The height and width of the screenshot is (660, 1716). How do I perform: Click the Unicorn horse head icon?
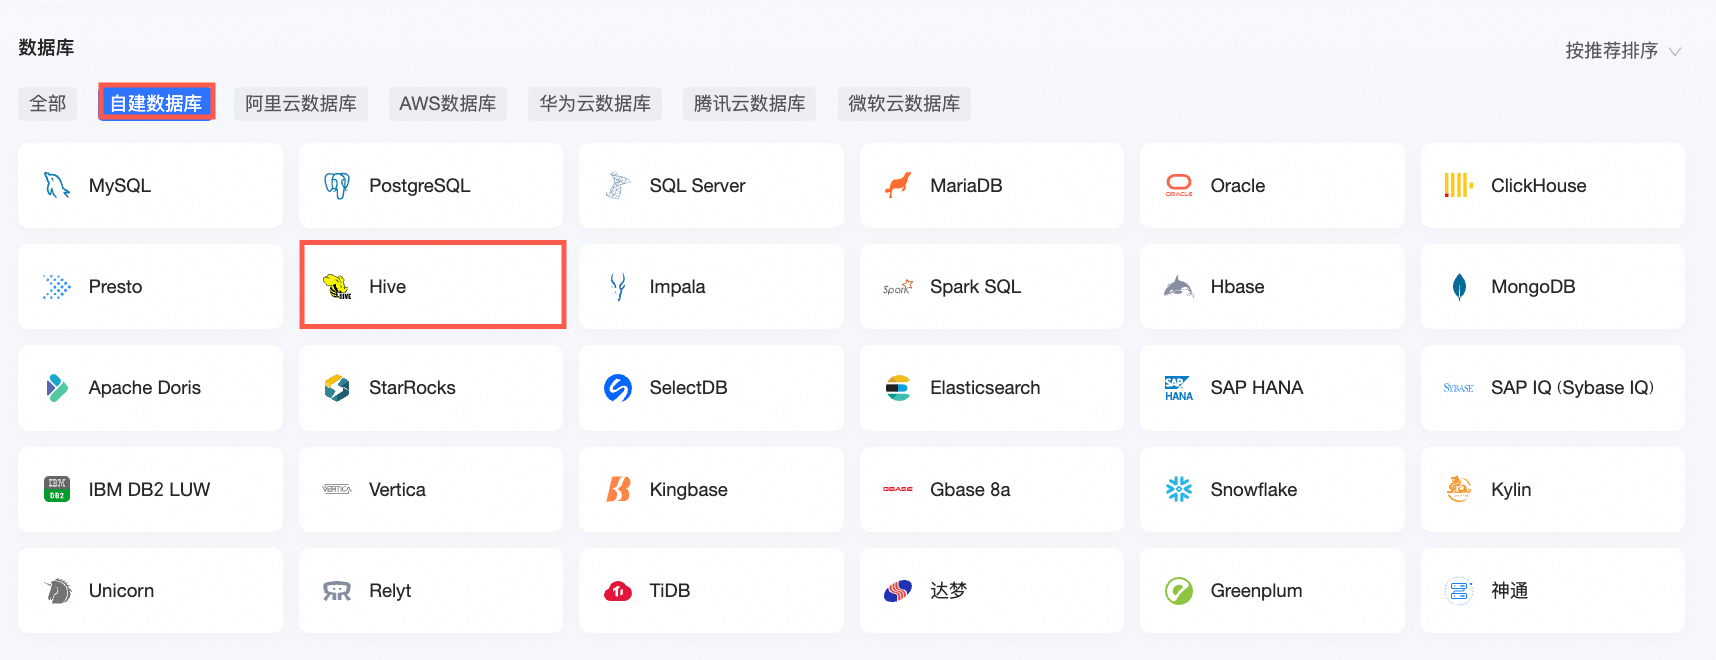[x=57, y=591]
